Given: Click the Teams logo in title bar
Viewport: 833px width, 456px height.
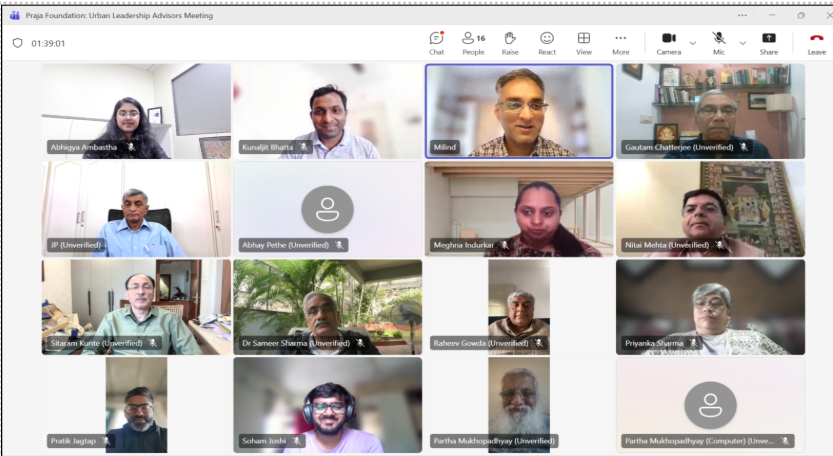Looking at the screenshot, I should [x=14, y=15].
